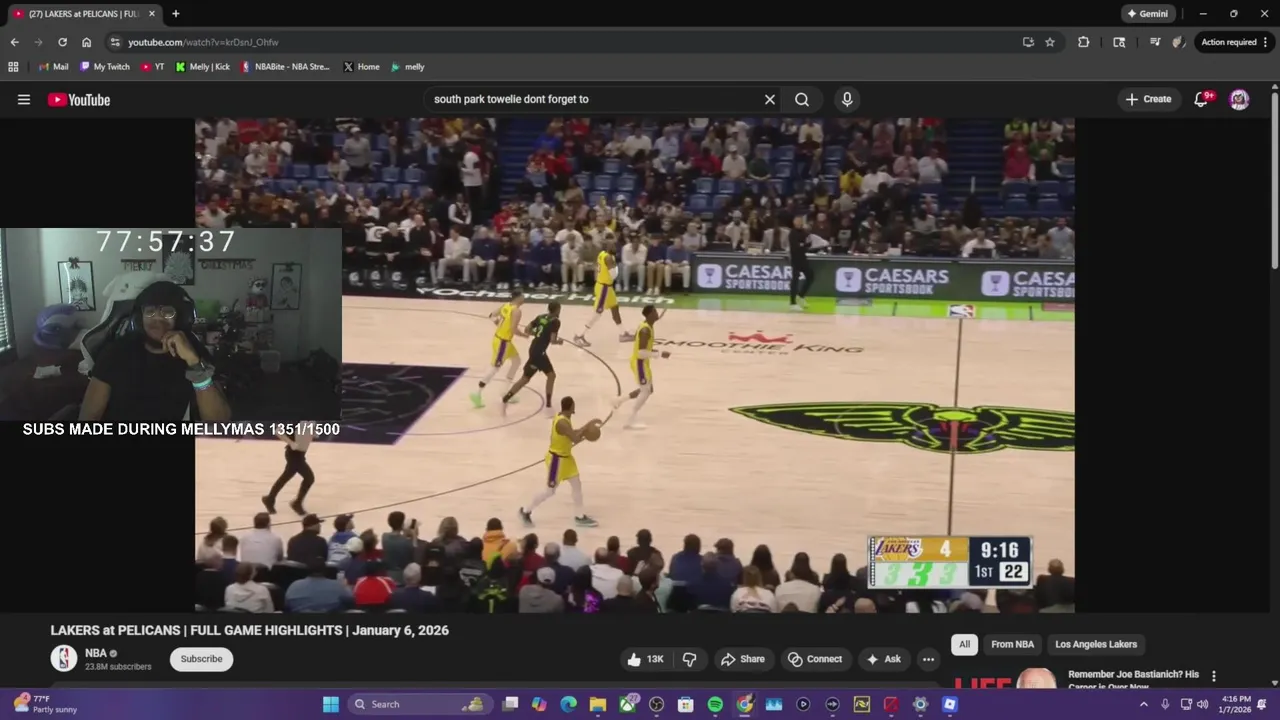
Task: Open volume control in system tray
Action: point(1203,704)
